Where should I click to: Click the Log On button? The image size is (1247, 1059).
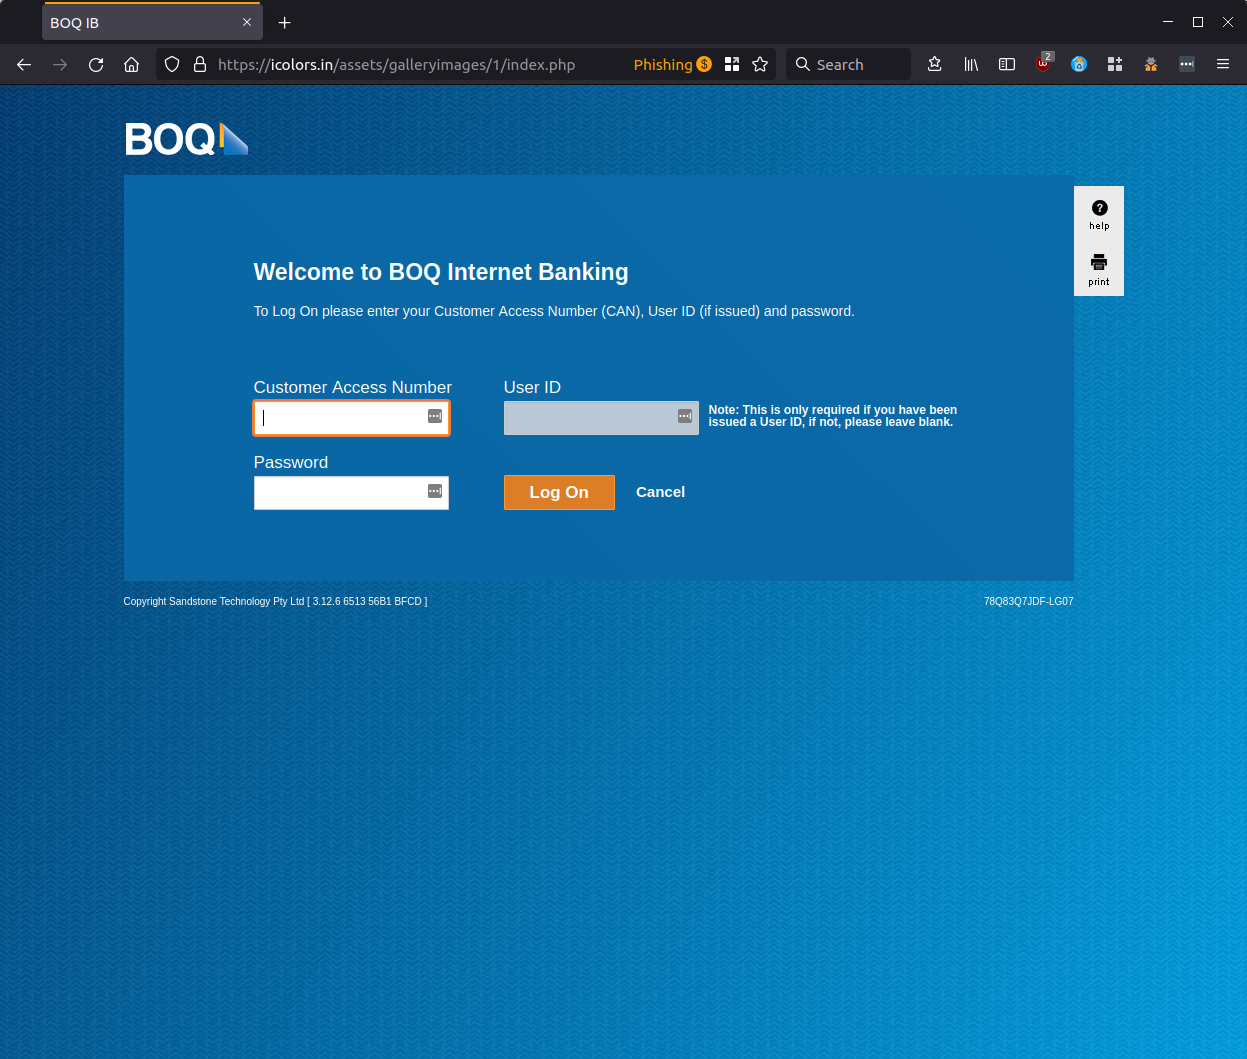click(x=559, y=492)
